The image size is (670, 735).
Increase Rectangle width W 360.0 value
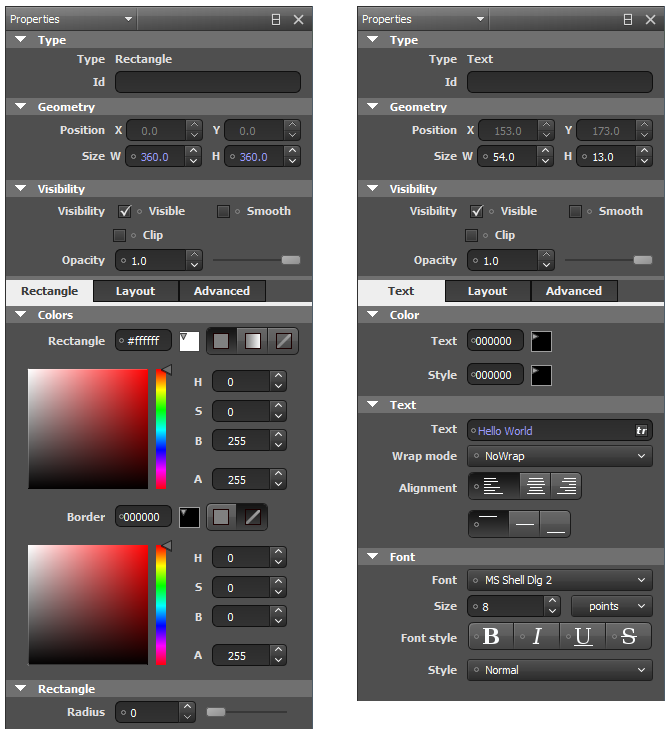pos(194,151)
